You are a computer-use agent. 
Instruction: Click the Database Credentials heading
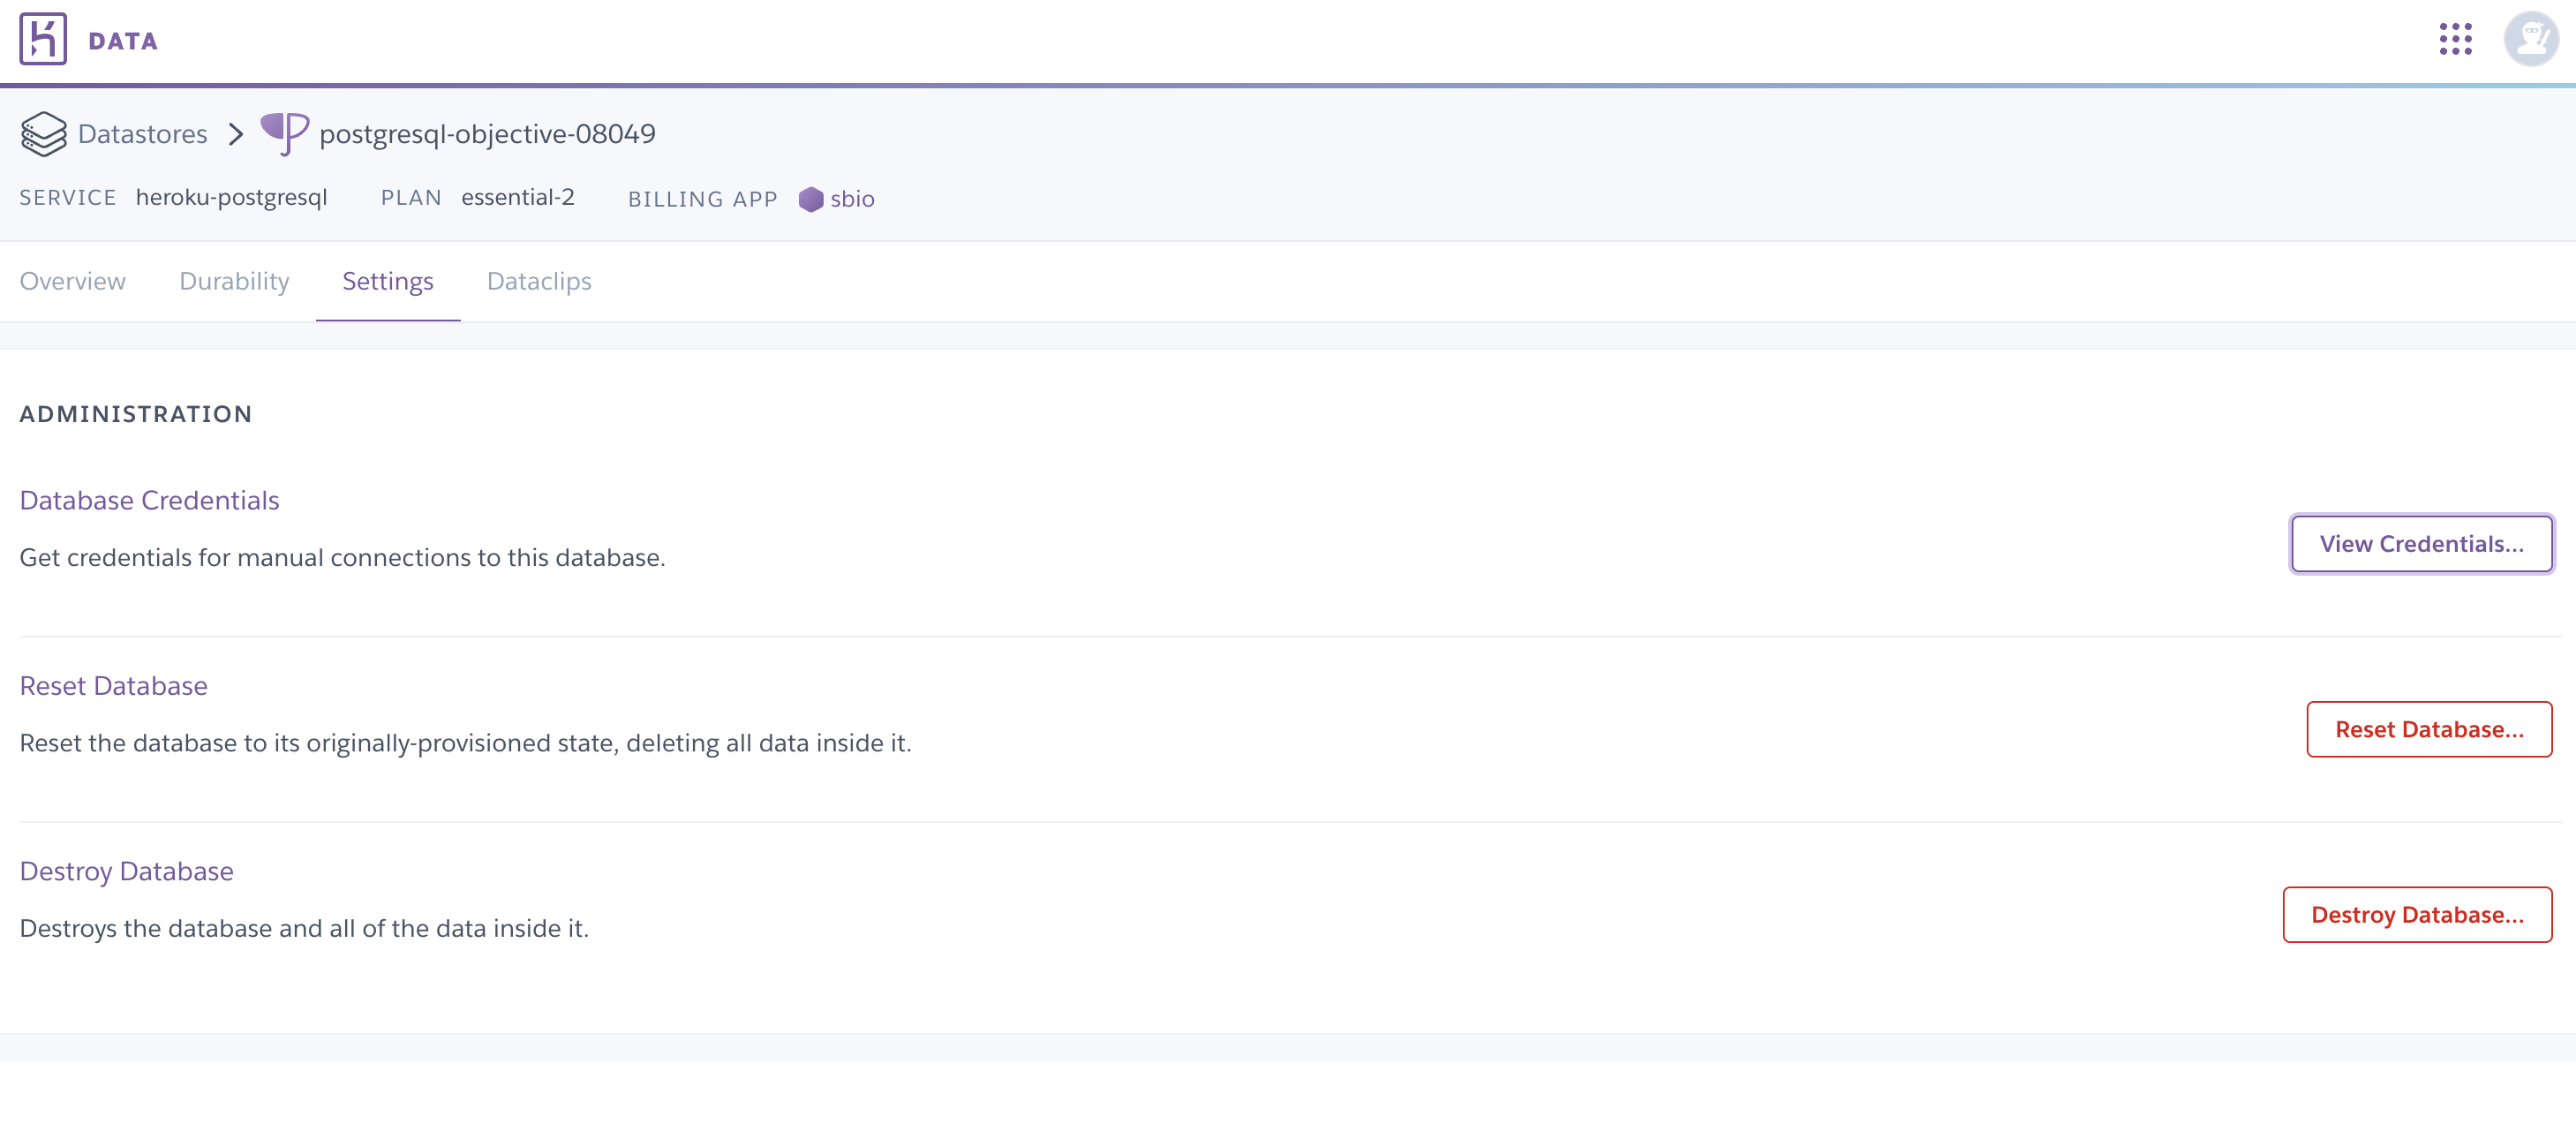click(148, 500)
